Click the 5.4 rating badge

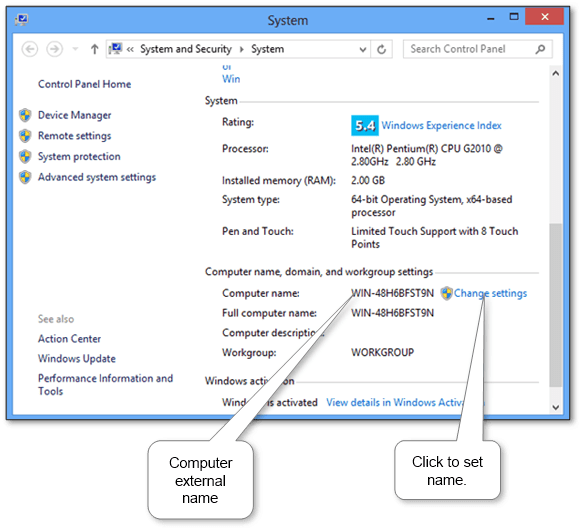coord(364,126)
